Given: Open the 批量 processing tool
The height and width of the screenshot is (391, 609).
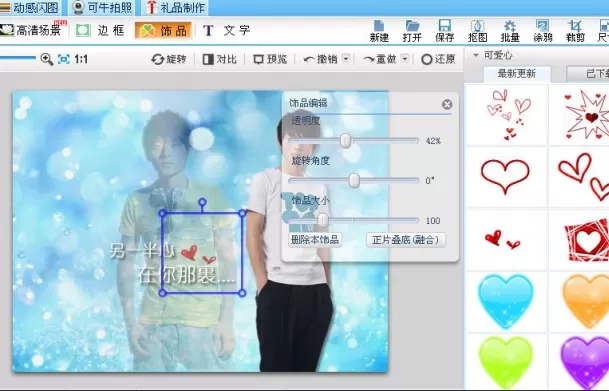Looking at the screenshot, I should [x=510, y=31].
